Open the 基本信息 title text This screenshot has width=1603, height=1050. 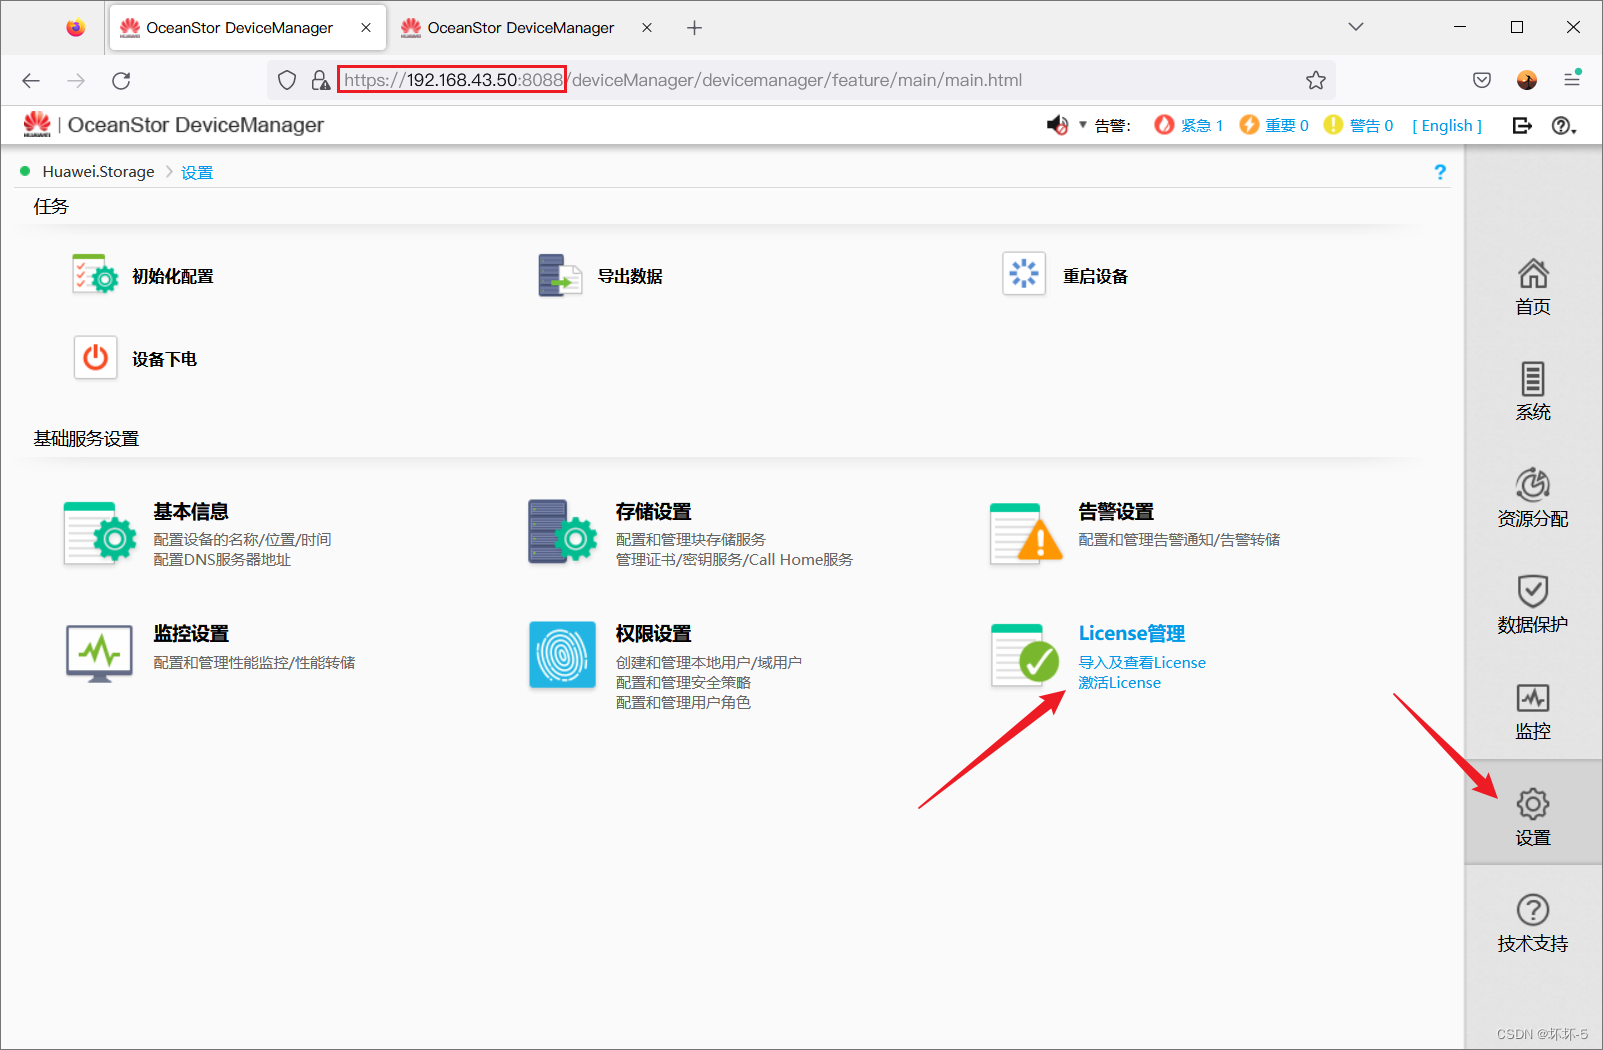point(191,511)
